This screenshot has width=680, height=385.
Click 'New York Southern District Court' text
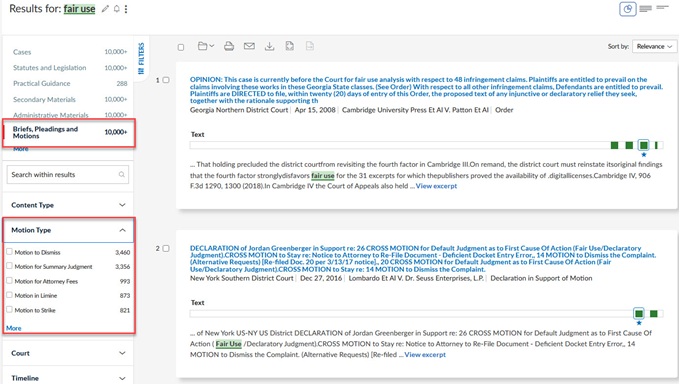(242, 278)
